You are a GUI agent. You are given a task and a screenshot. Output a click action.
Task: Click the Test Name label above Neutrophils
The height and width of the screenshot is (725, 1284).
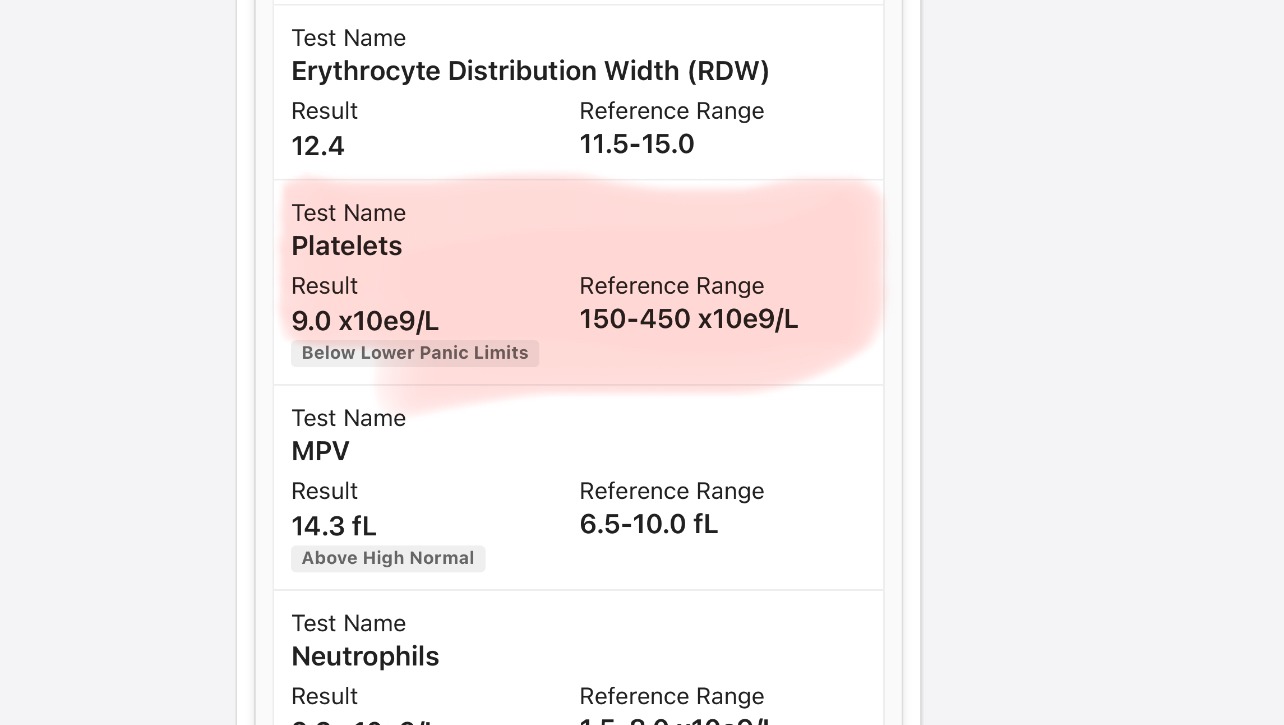tap(348, 623)
